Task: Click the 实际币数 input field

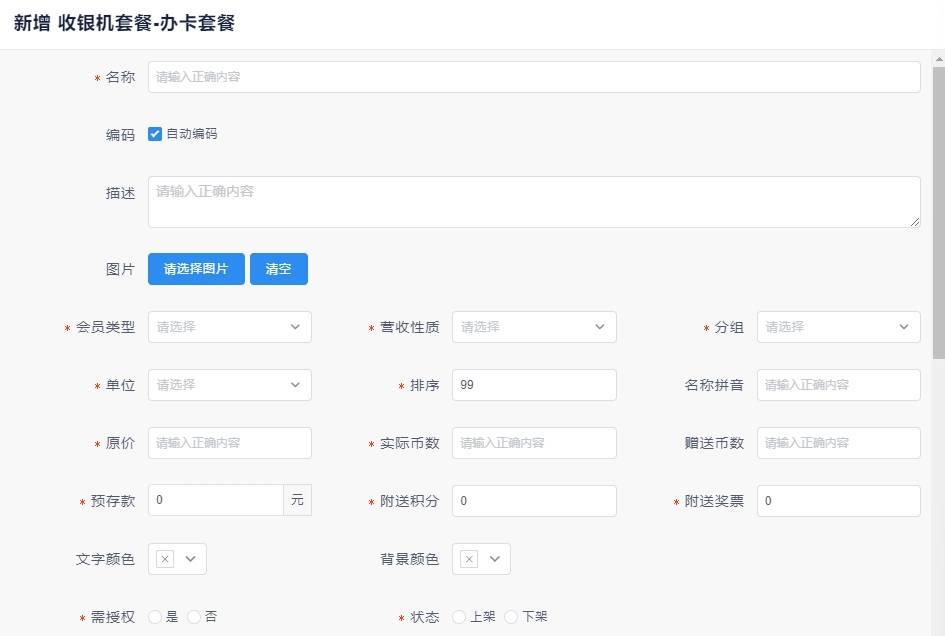Action: pyautogui.click(x=534, y=442)
